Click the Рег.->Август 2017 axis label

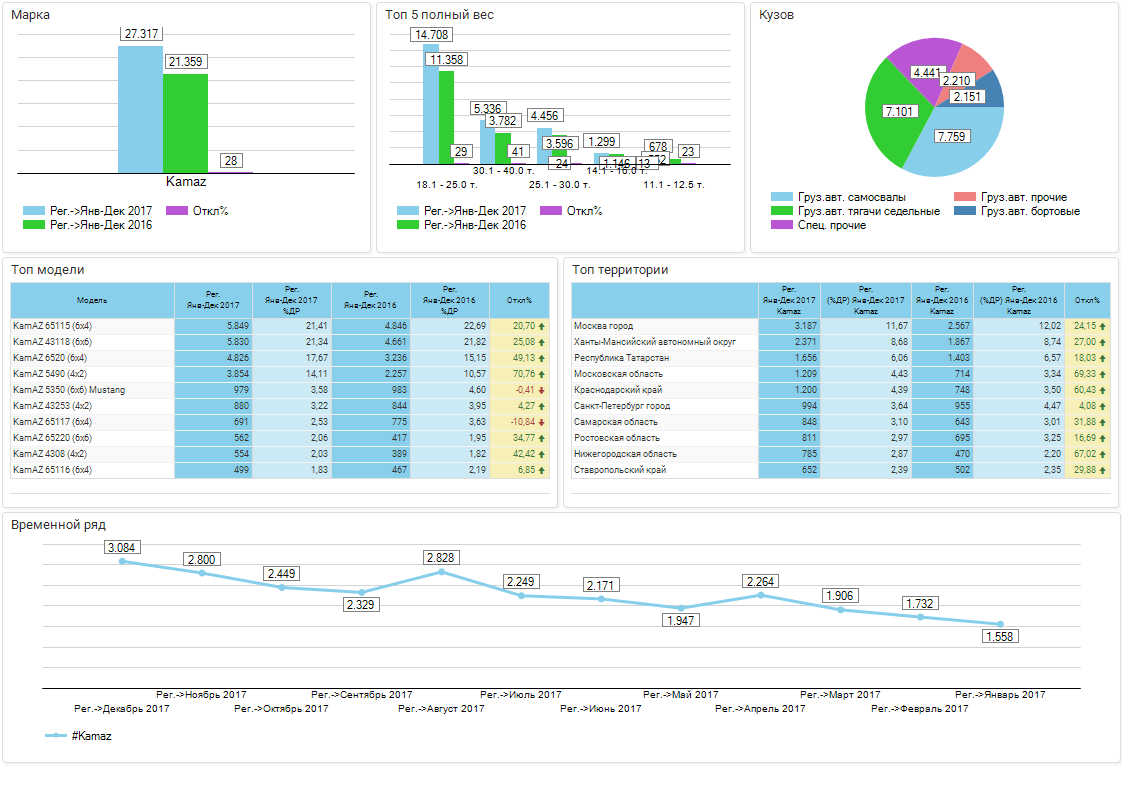tap(441, 709)
